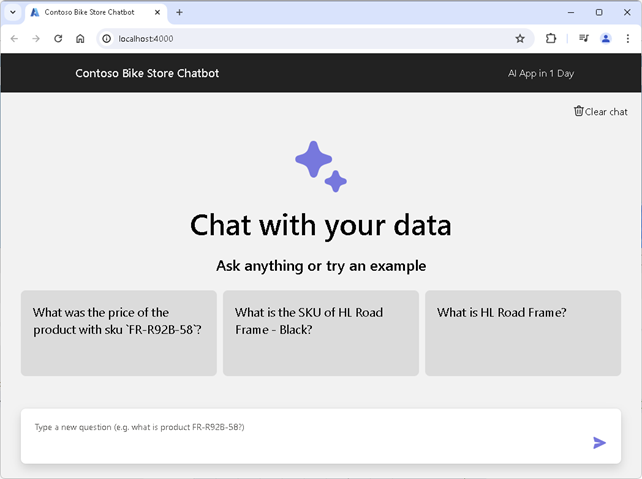
Task: Select the 'What is HL Road Frame?' example
Action: 523,333
